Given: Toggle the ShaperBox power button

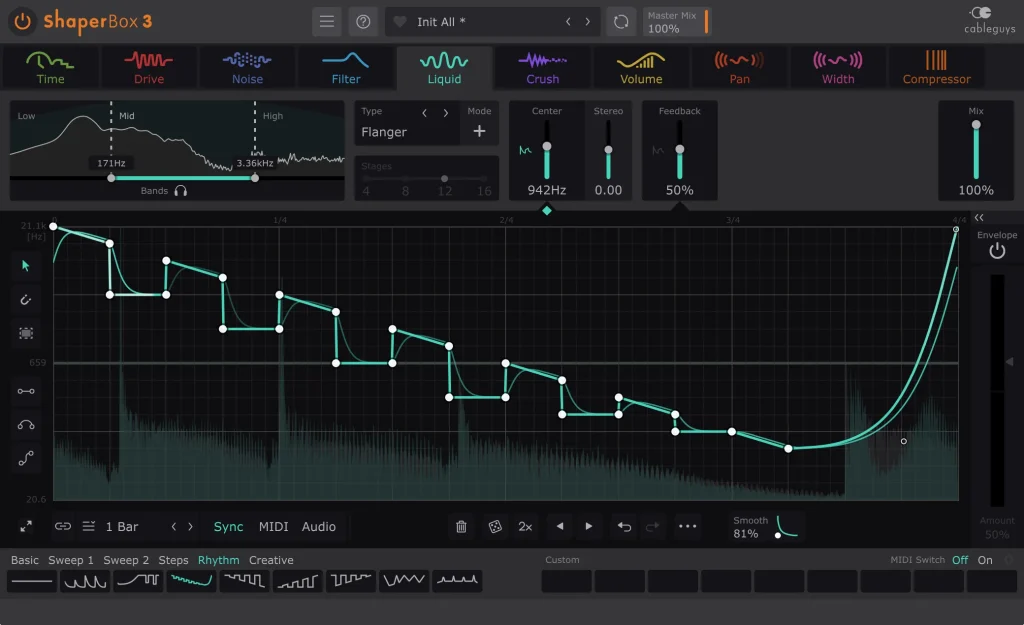Looking at the screenshot, I should [x=22, y=22].
